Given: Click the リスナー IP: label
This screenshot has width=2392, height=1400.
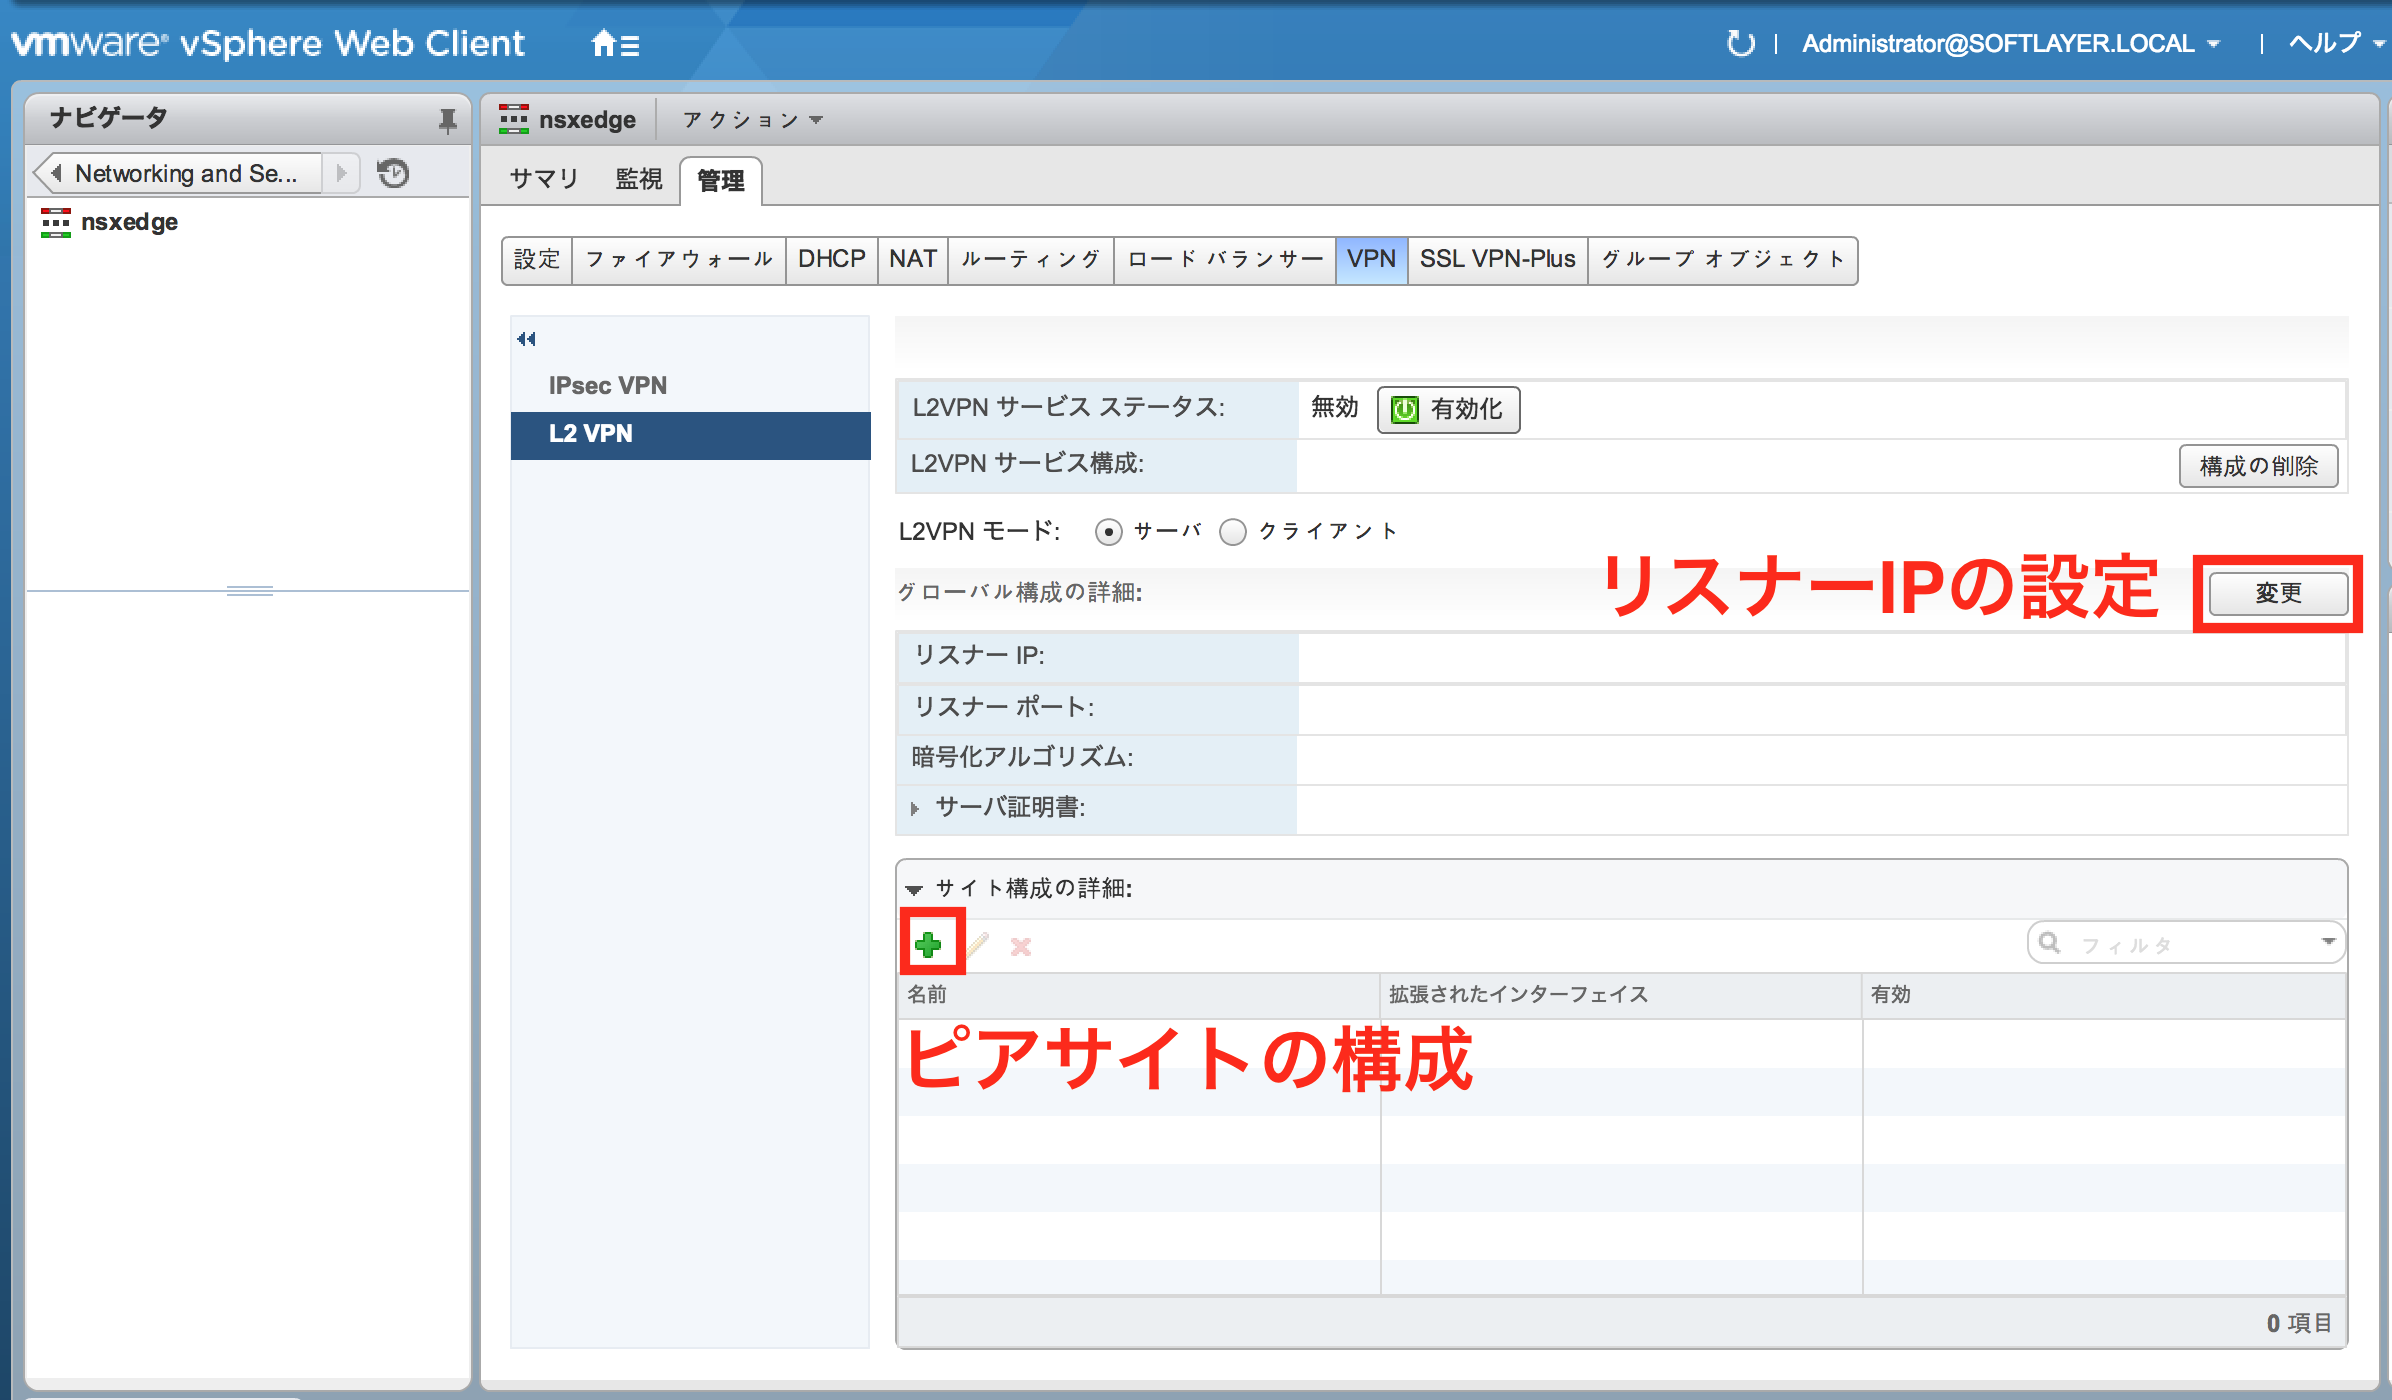Looking at the screenshot, I should [x=979, y=656].
